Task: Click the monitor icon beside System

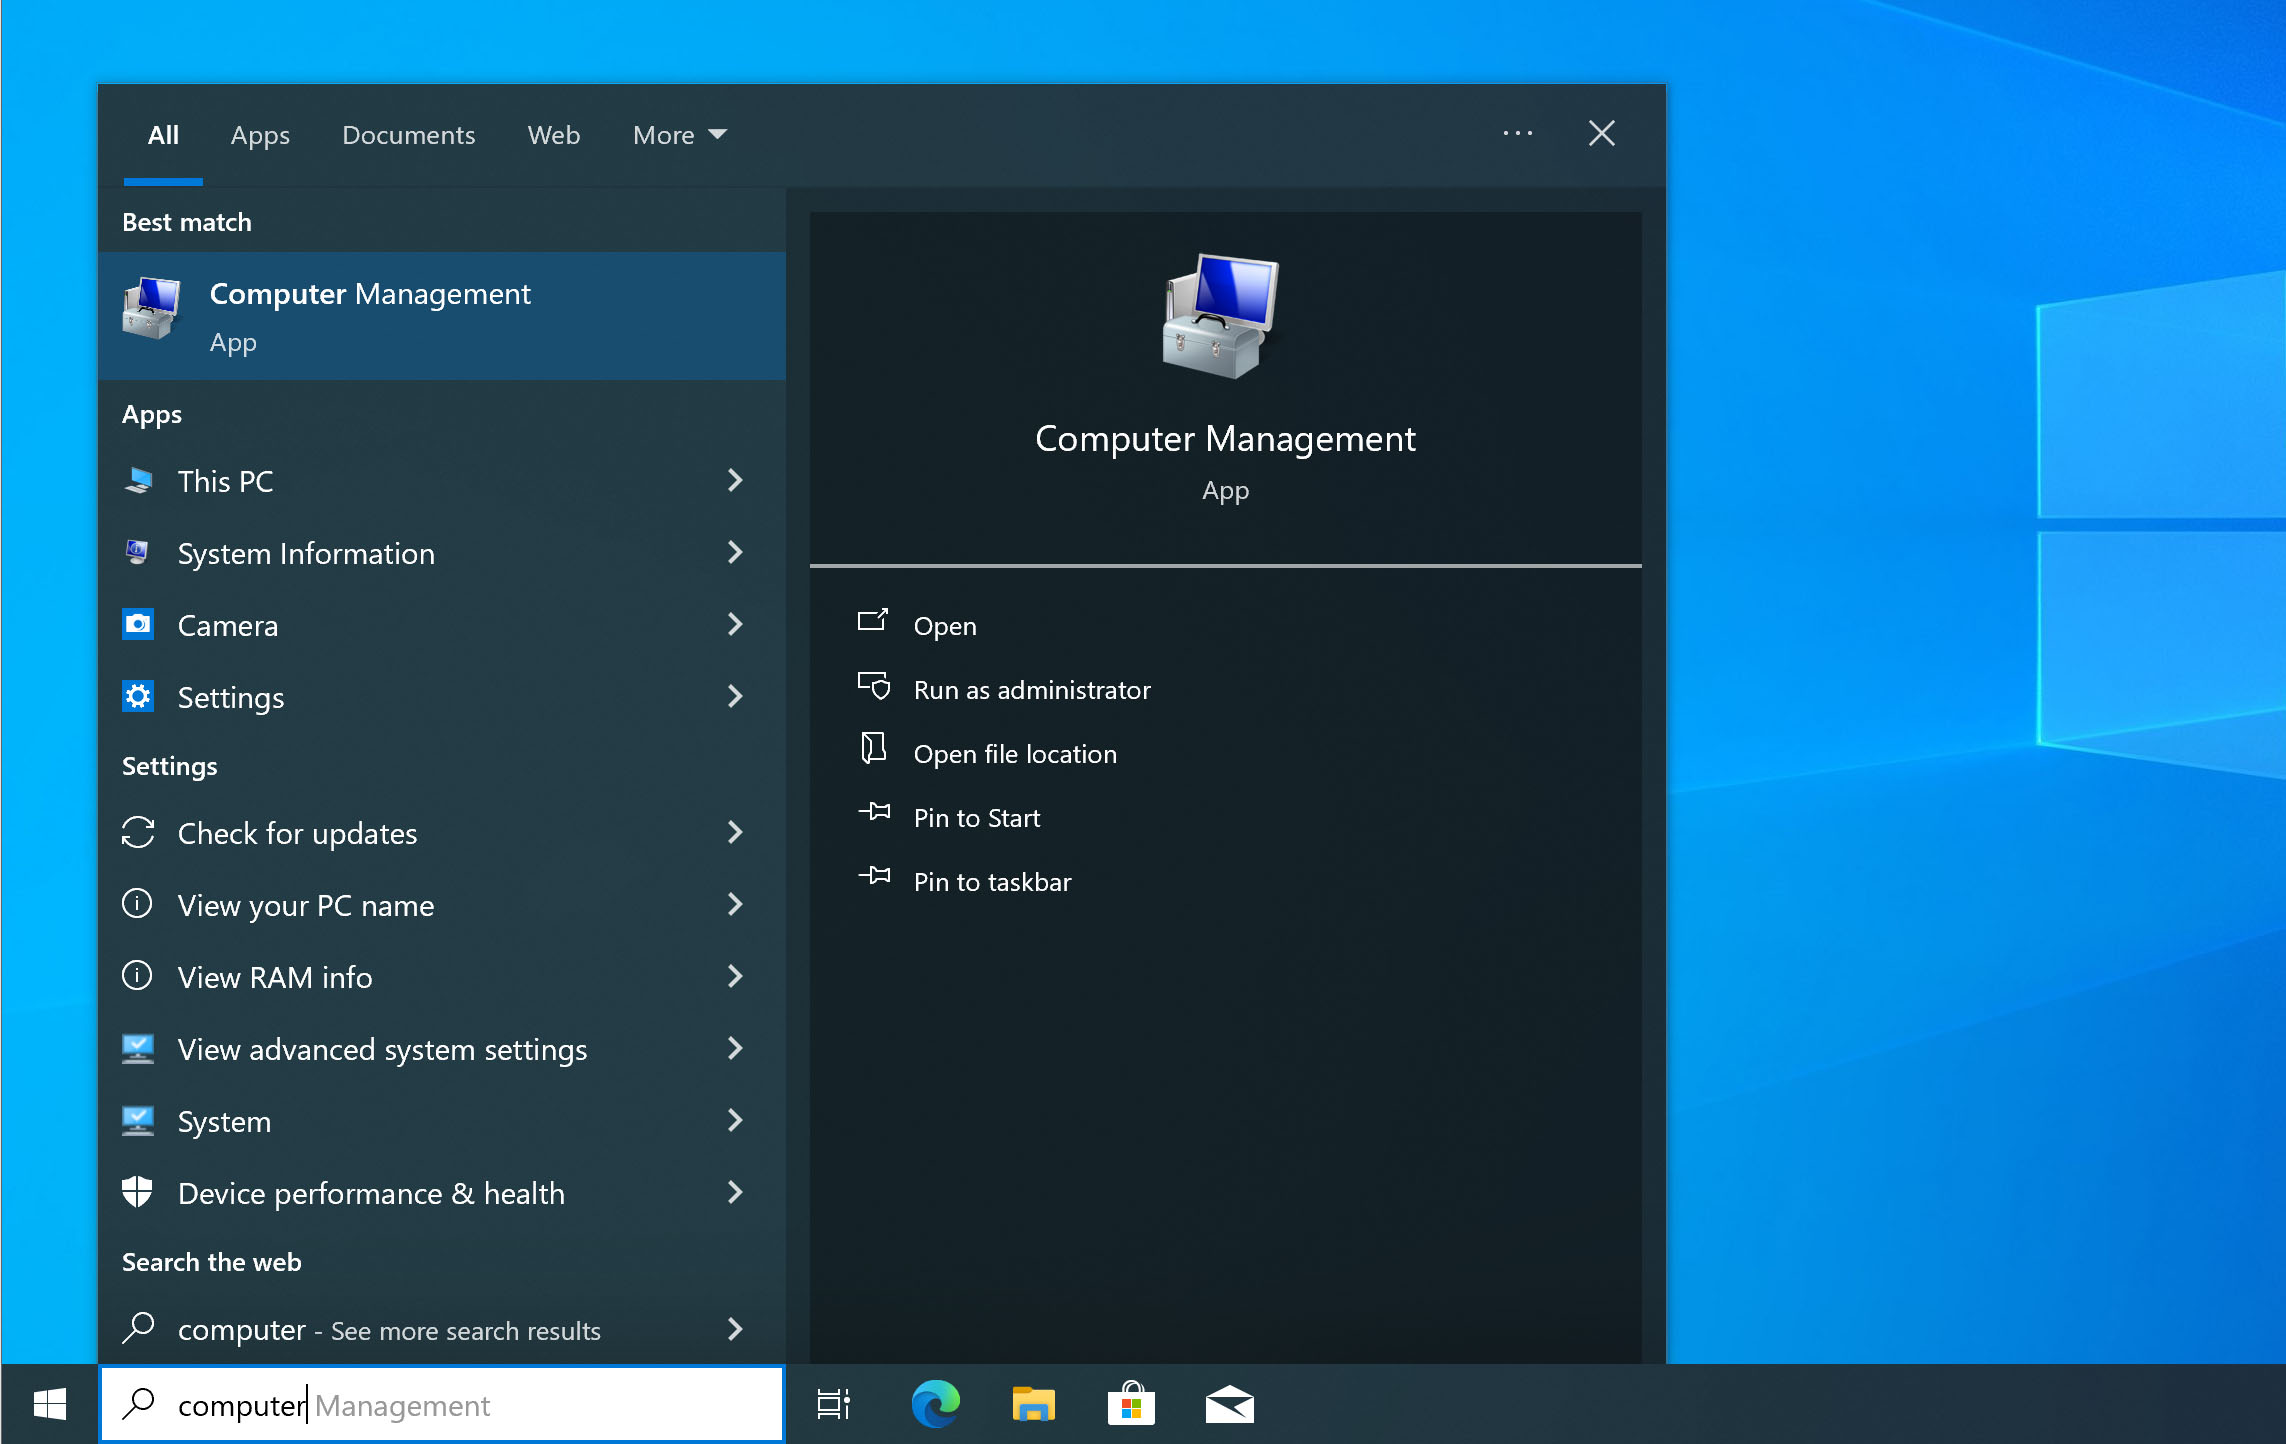Action: pos(138,1121)
